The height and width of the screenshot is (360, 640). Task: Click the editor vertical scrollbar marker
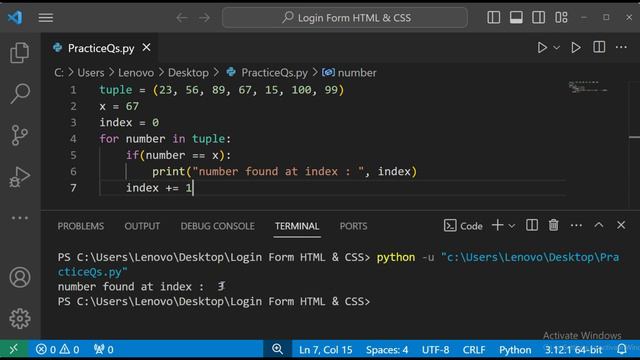tap(634, 137)
